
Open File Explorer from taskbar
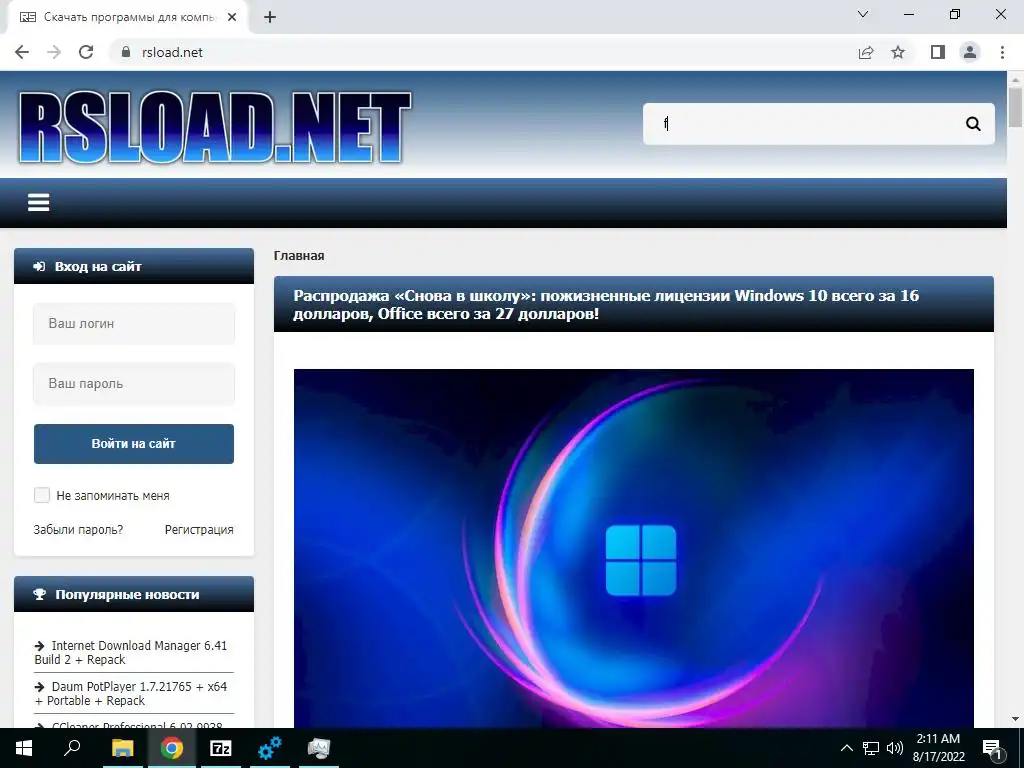pos(122,748)
